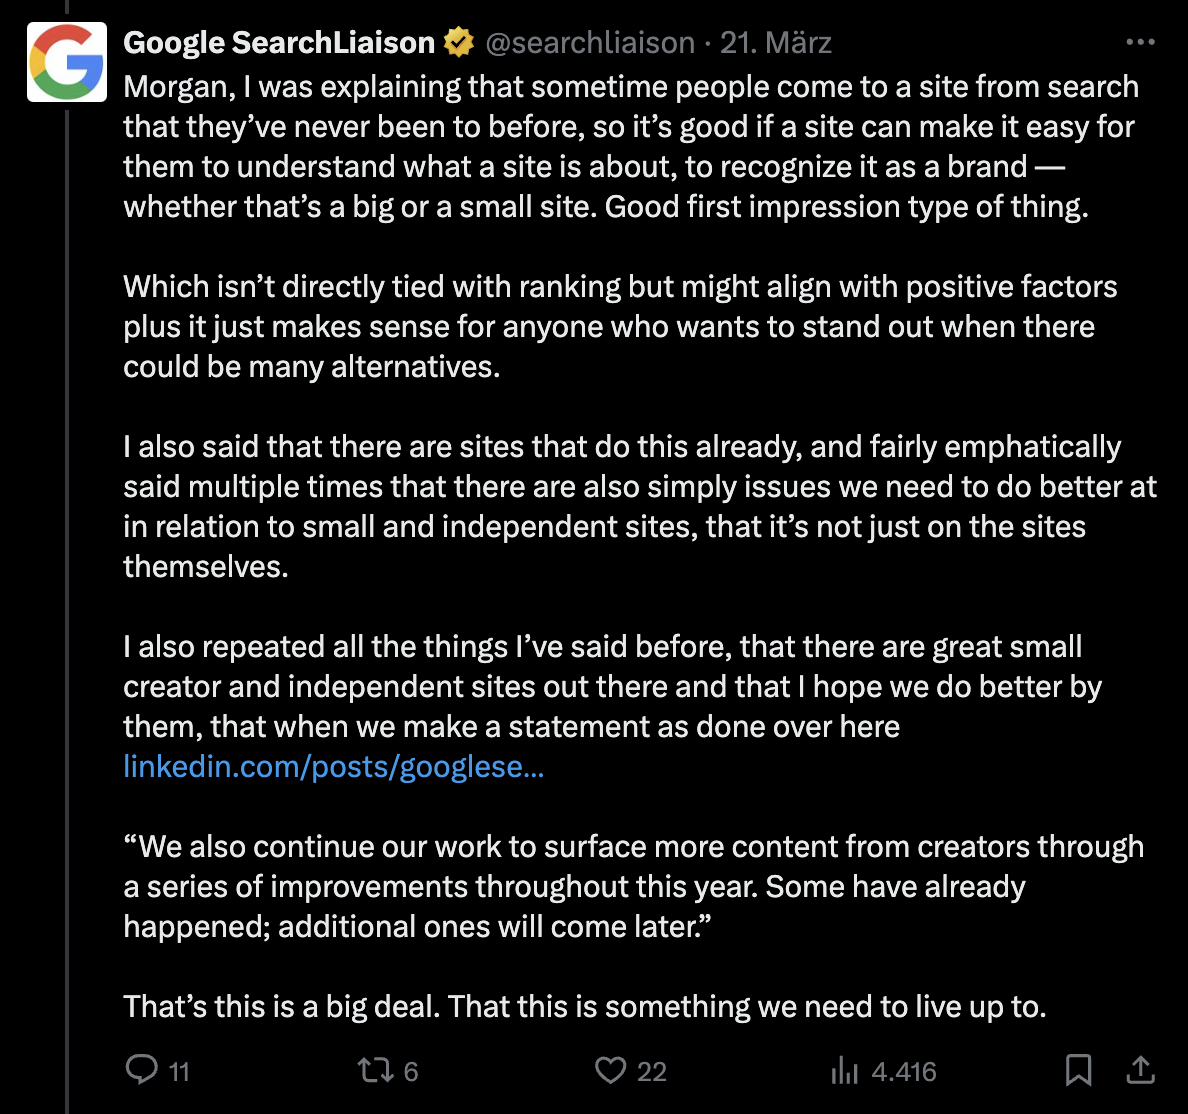Open post analytics via the bar chart icon

coord(845,1070)
